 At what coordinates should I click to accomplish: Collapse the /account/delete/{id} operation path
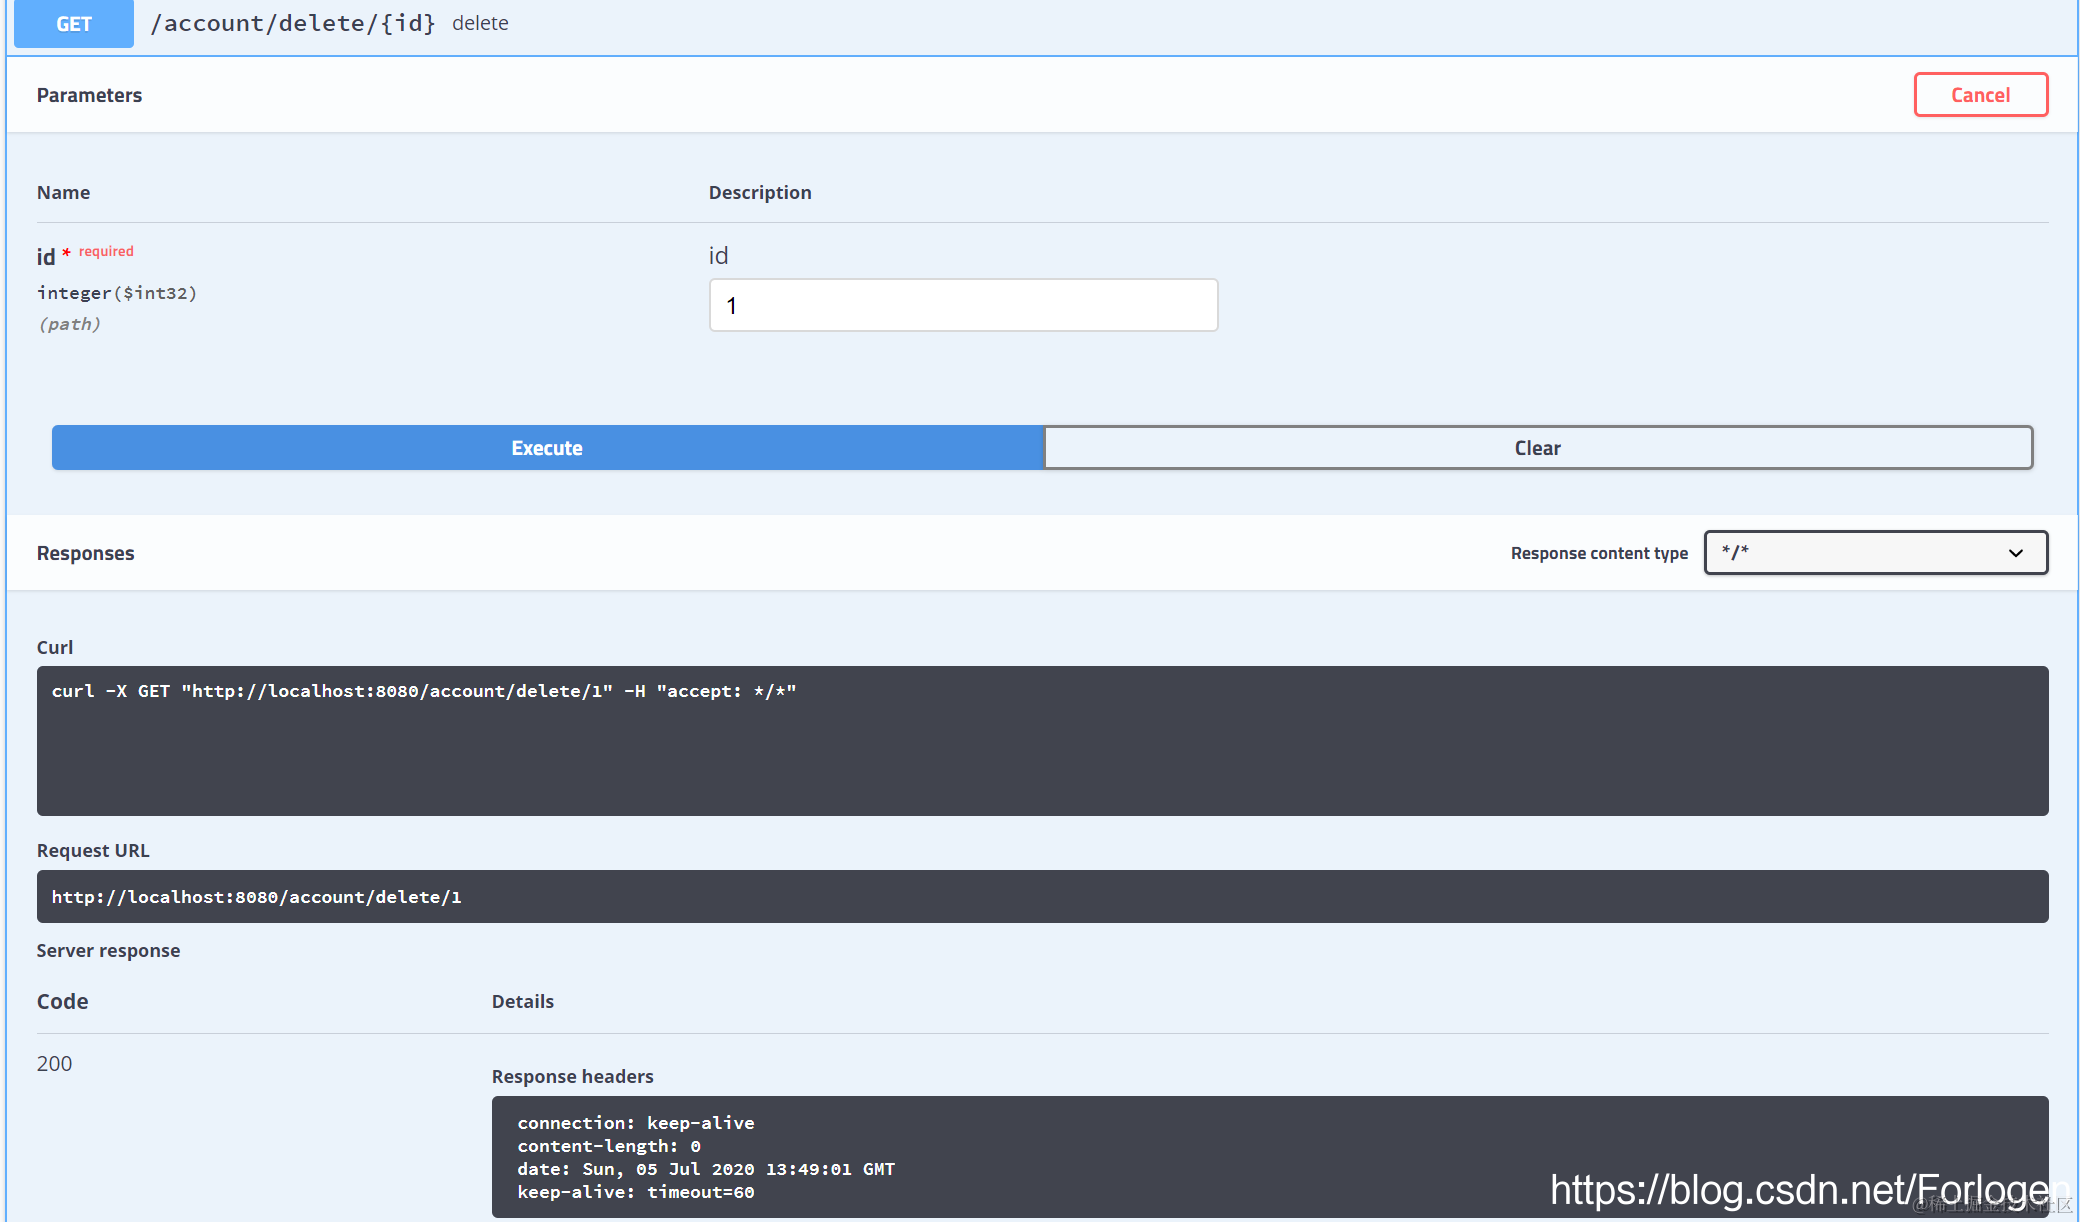[293, 23]
